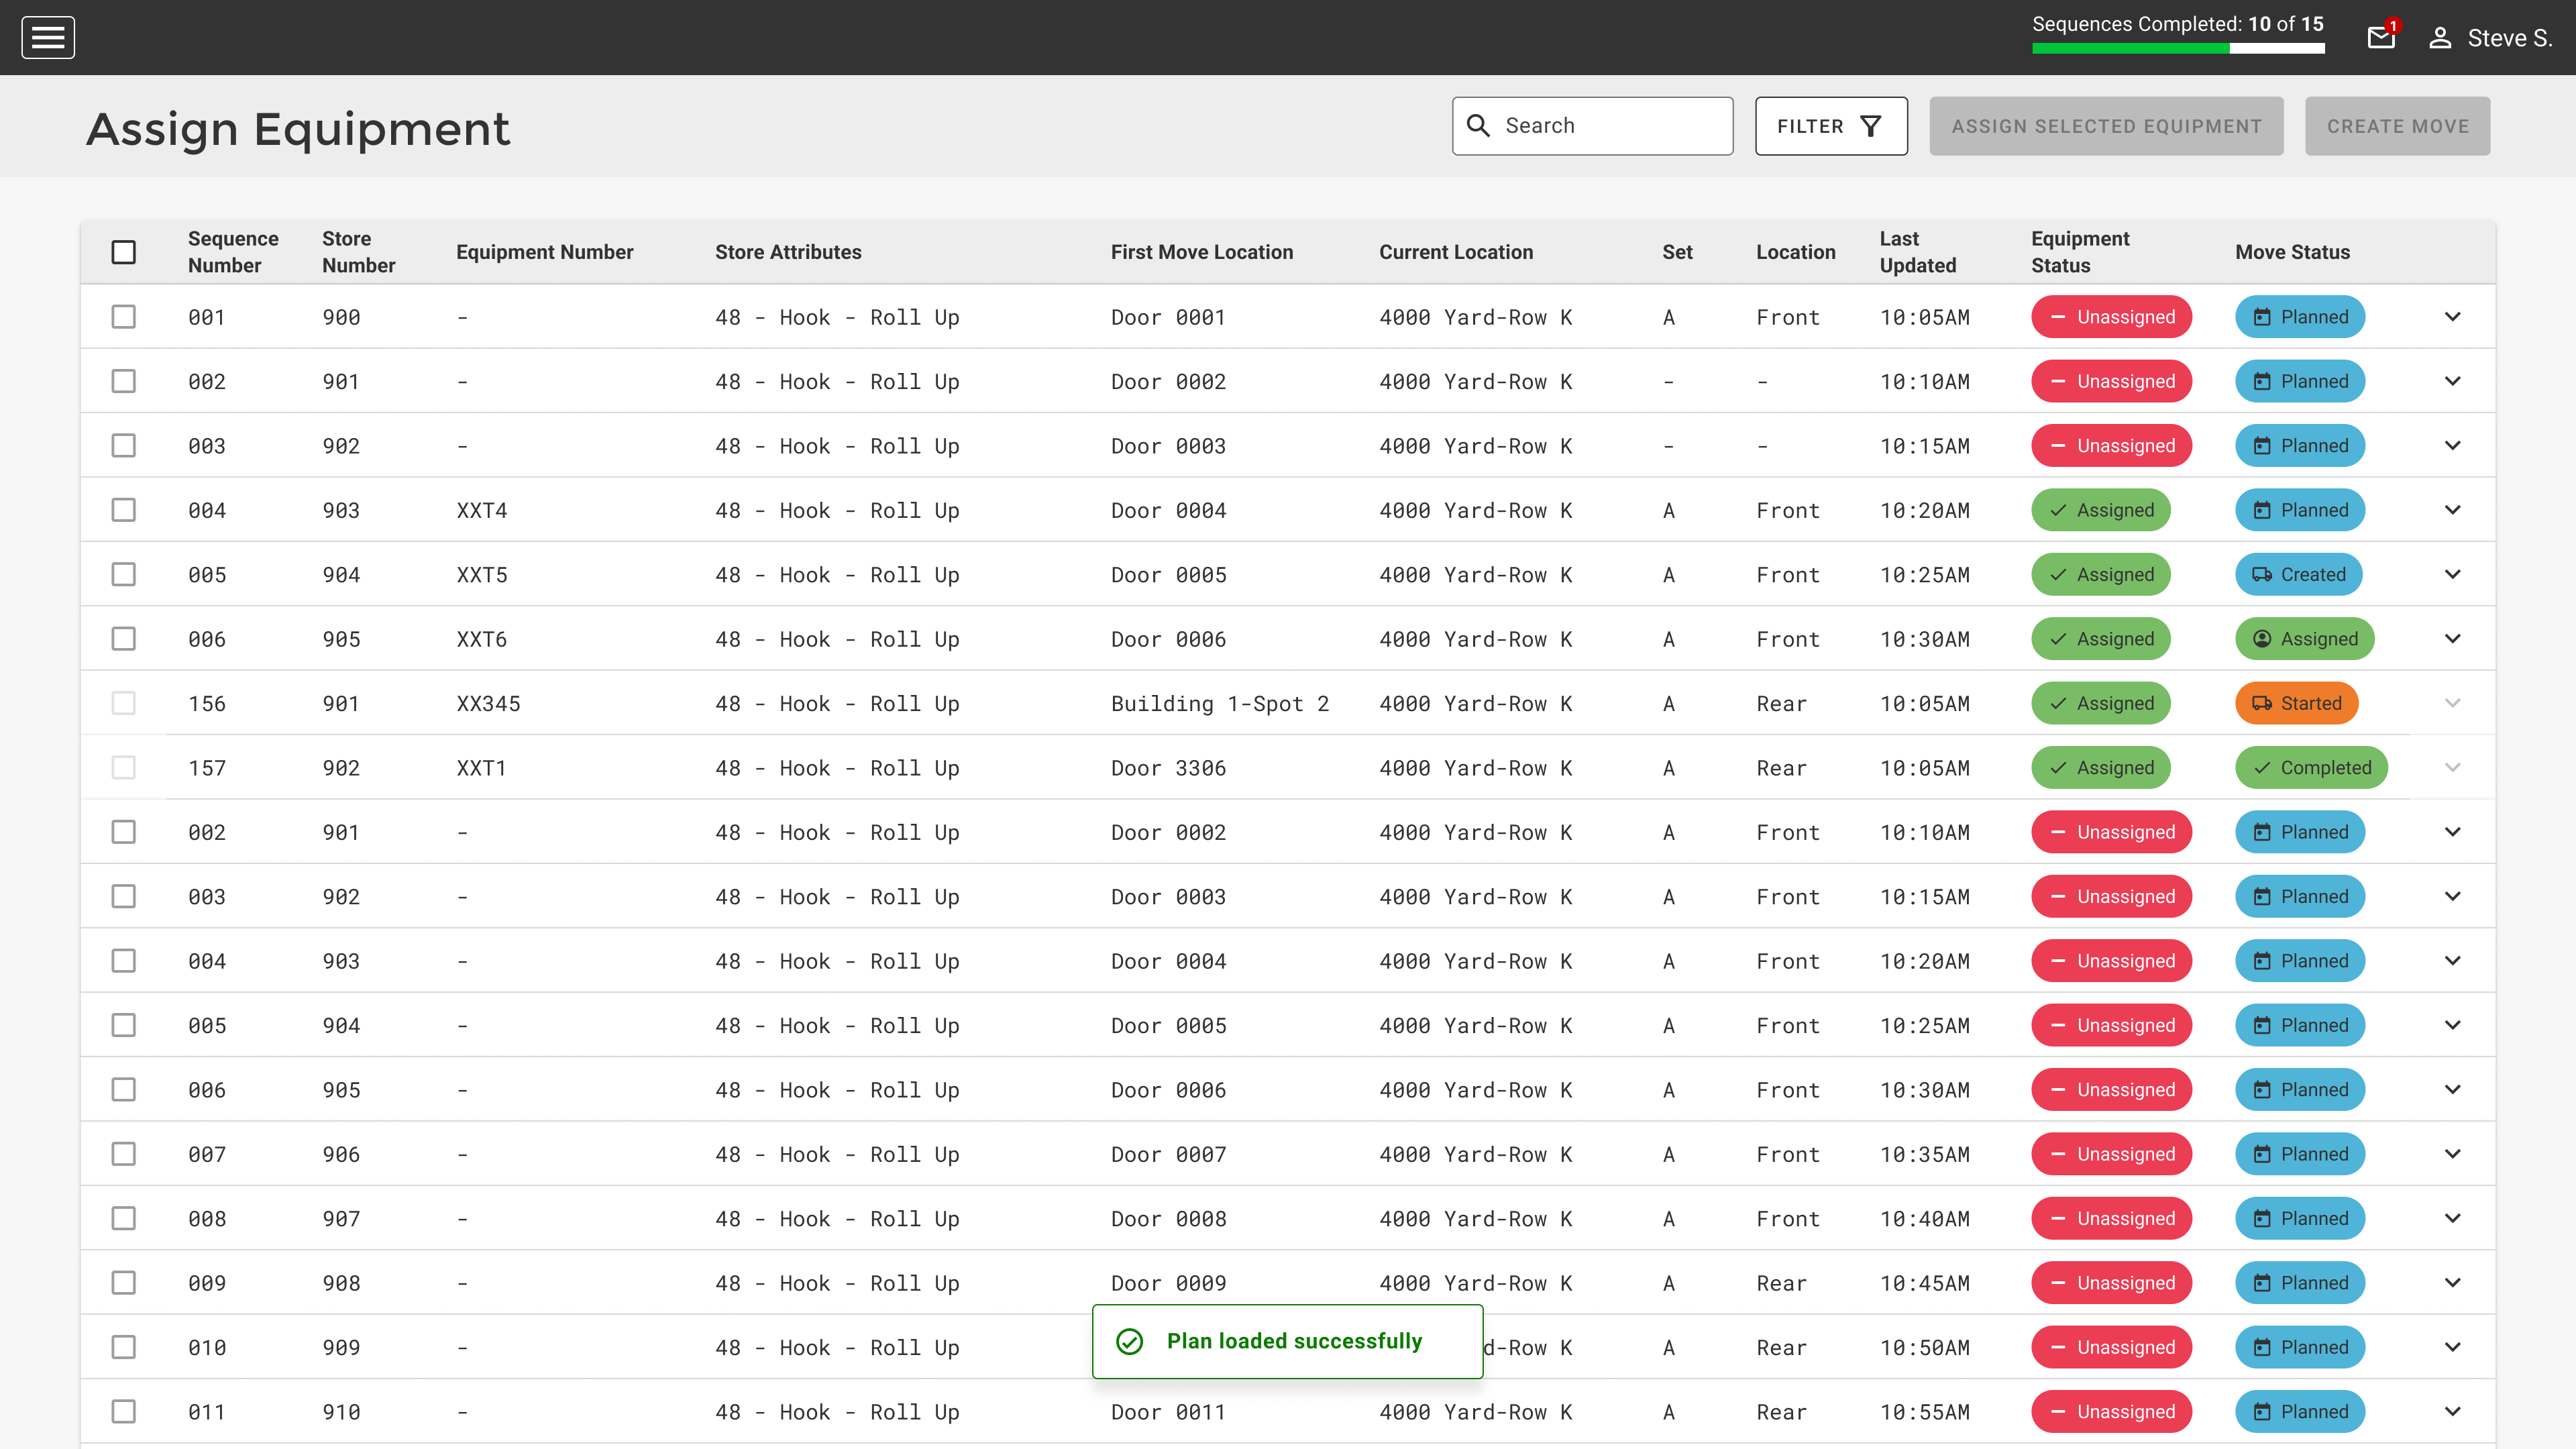Click the Started move status badge

tap(2296, 704)
